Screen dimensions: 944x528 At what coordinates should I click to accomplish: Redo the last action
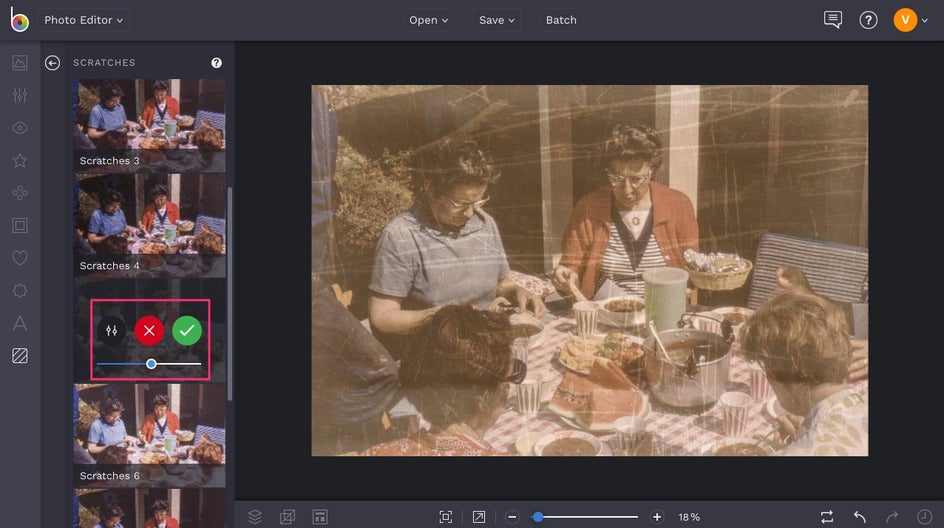coord(892,517)
